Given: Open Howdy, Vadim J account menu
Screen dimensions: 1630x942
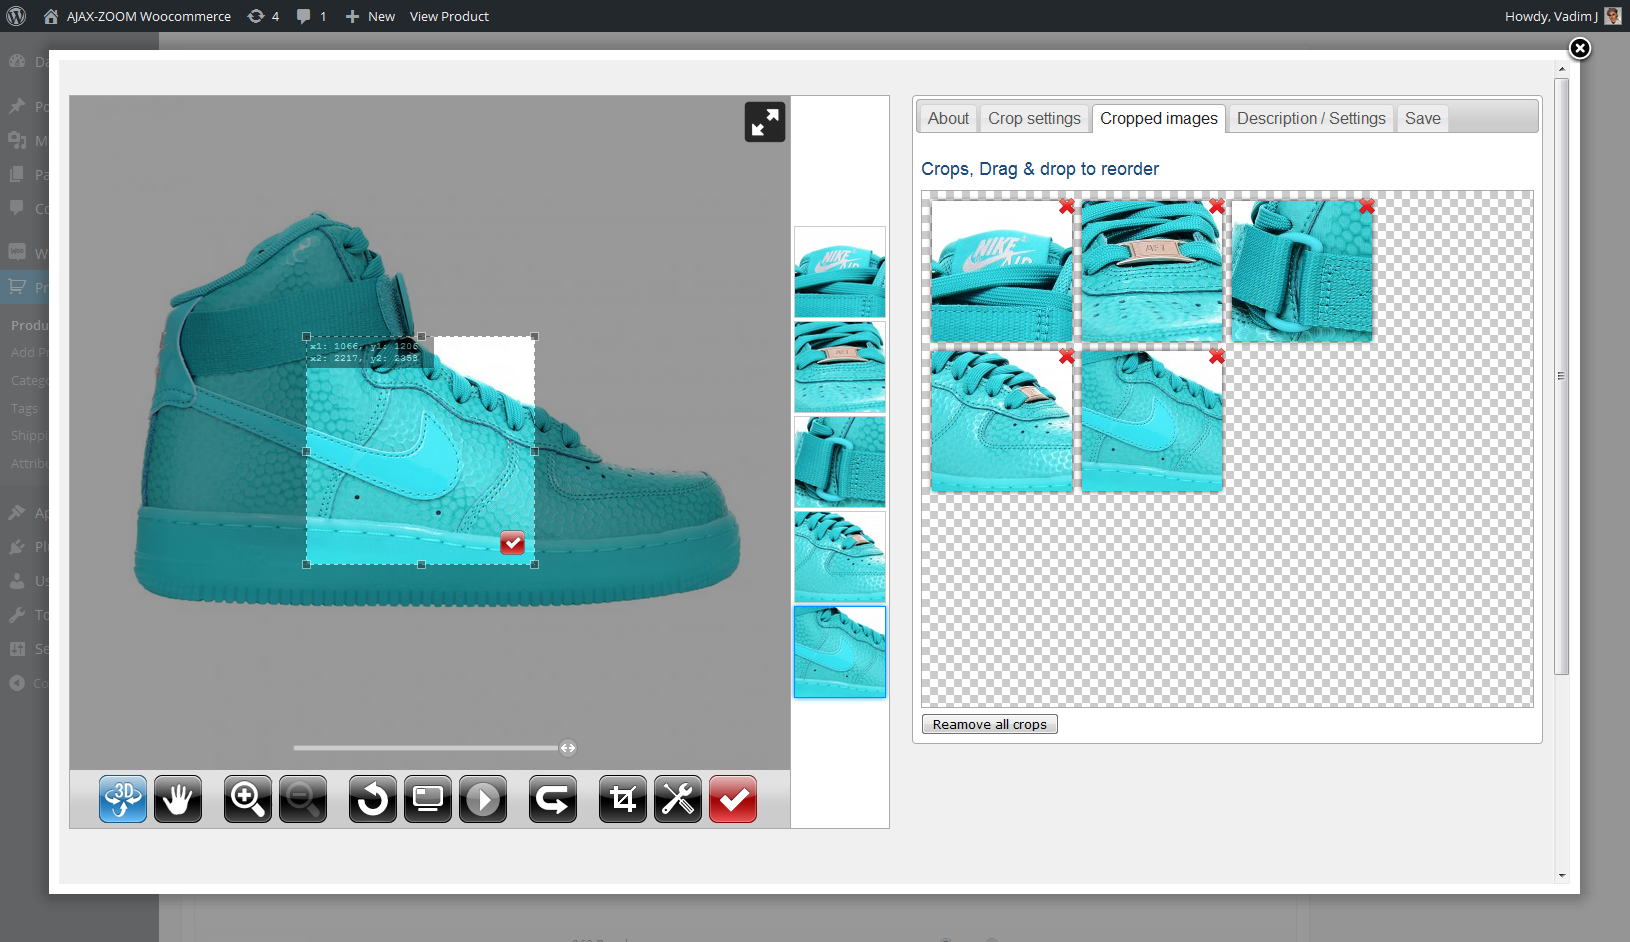Looking at the screenshot, I should 1563,16.
